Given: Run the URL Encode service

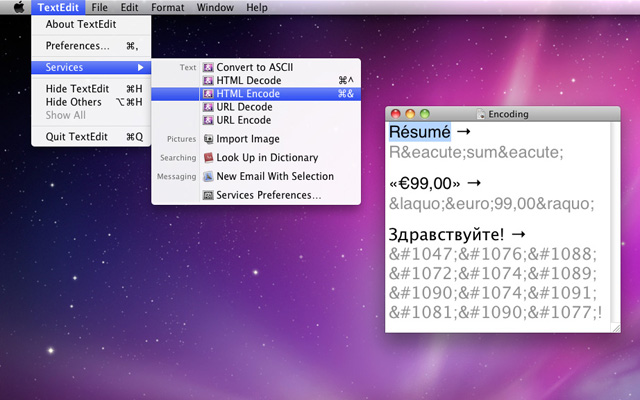Looking at the screenshot, I should pos(256,120).
